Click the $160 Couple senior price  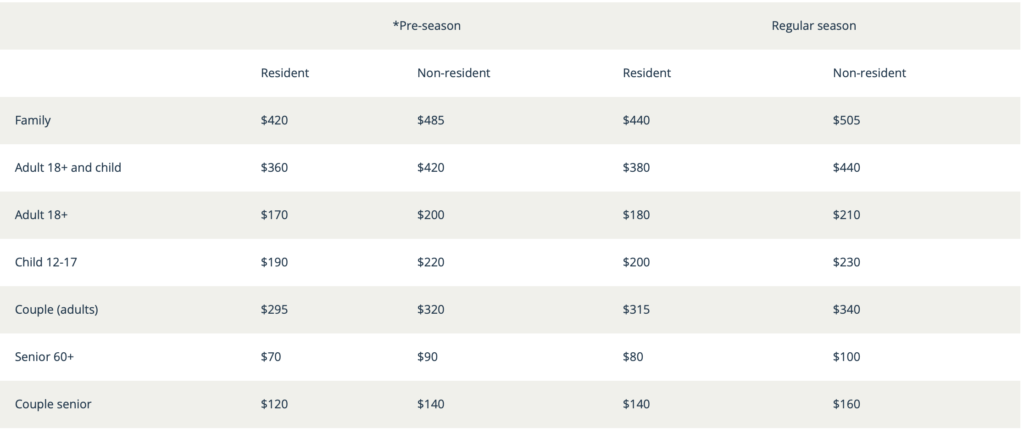click(846, 404)
